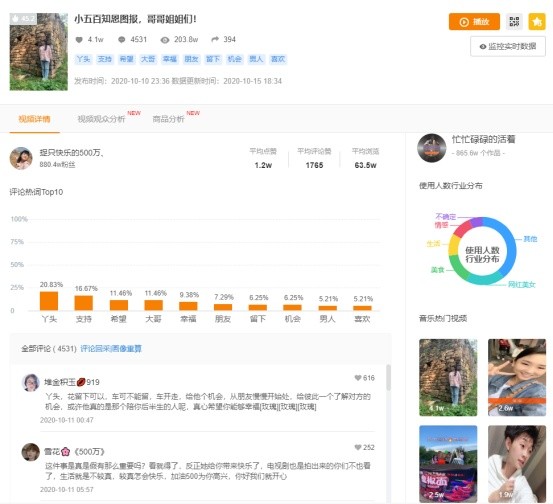Open the main video thumbnail at top
This screenshot has width=553, height=504.
pos(38,51)
